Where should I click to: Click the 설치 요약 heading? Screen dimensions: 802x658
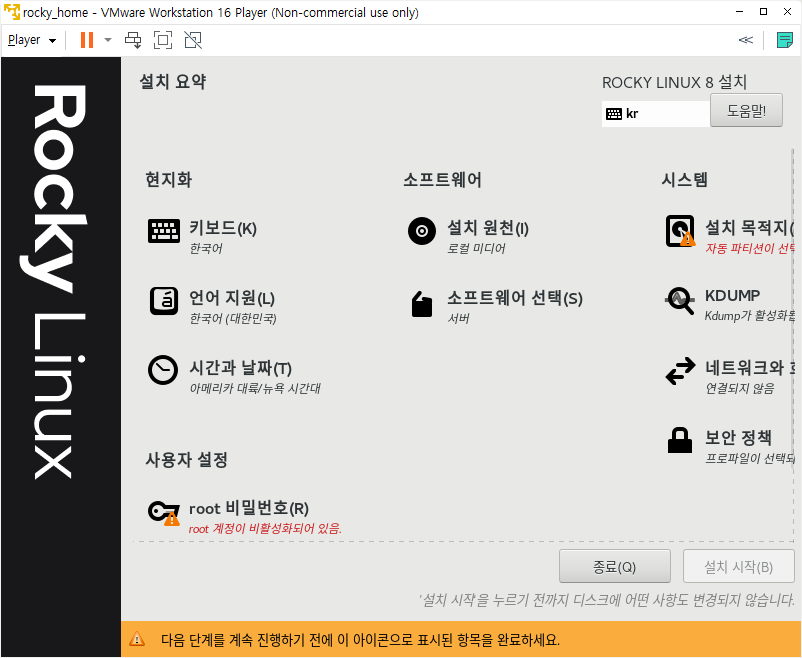click(173, 81)
